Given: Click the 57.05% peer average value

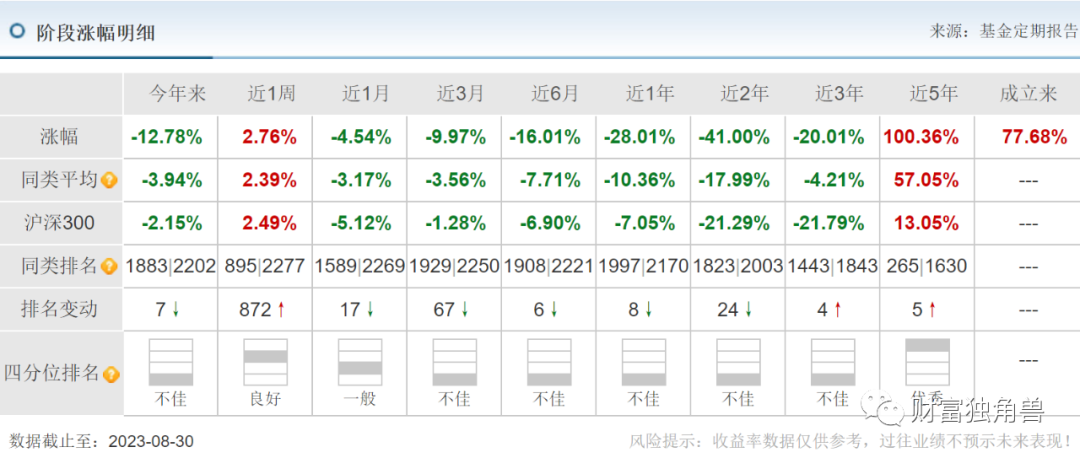Looking at the screenshot, I should (926, 180).
